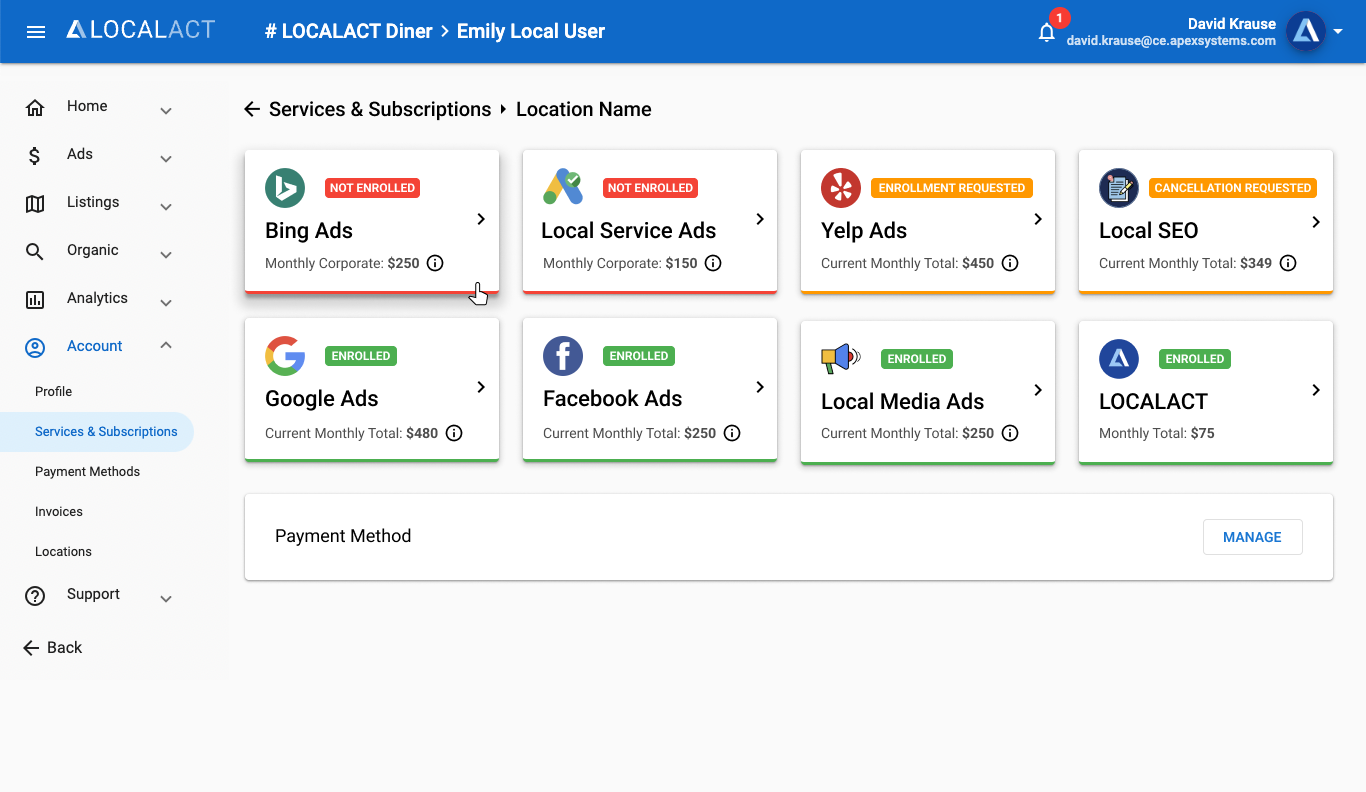Click the Organic search icon

[35, 251]
